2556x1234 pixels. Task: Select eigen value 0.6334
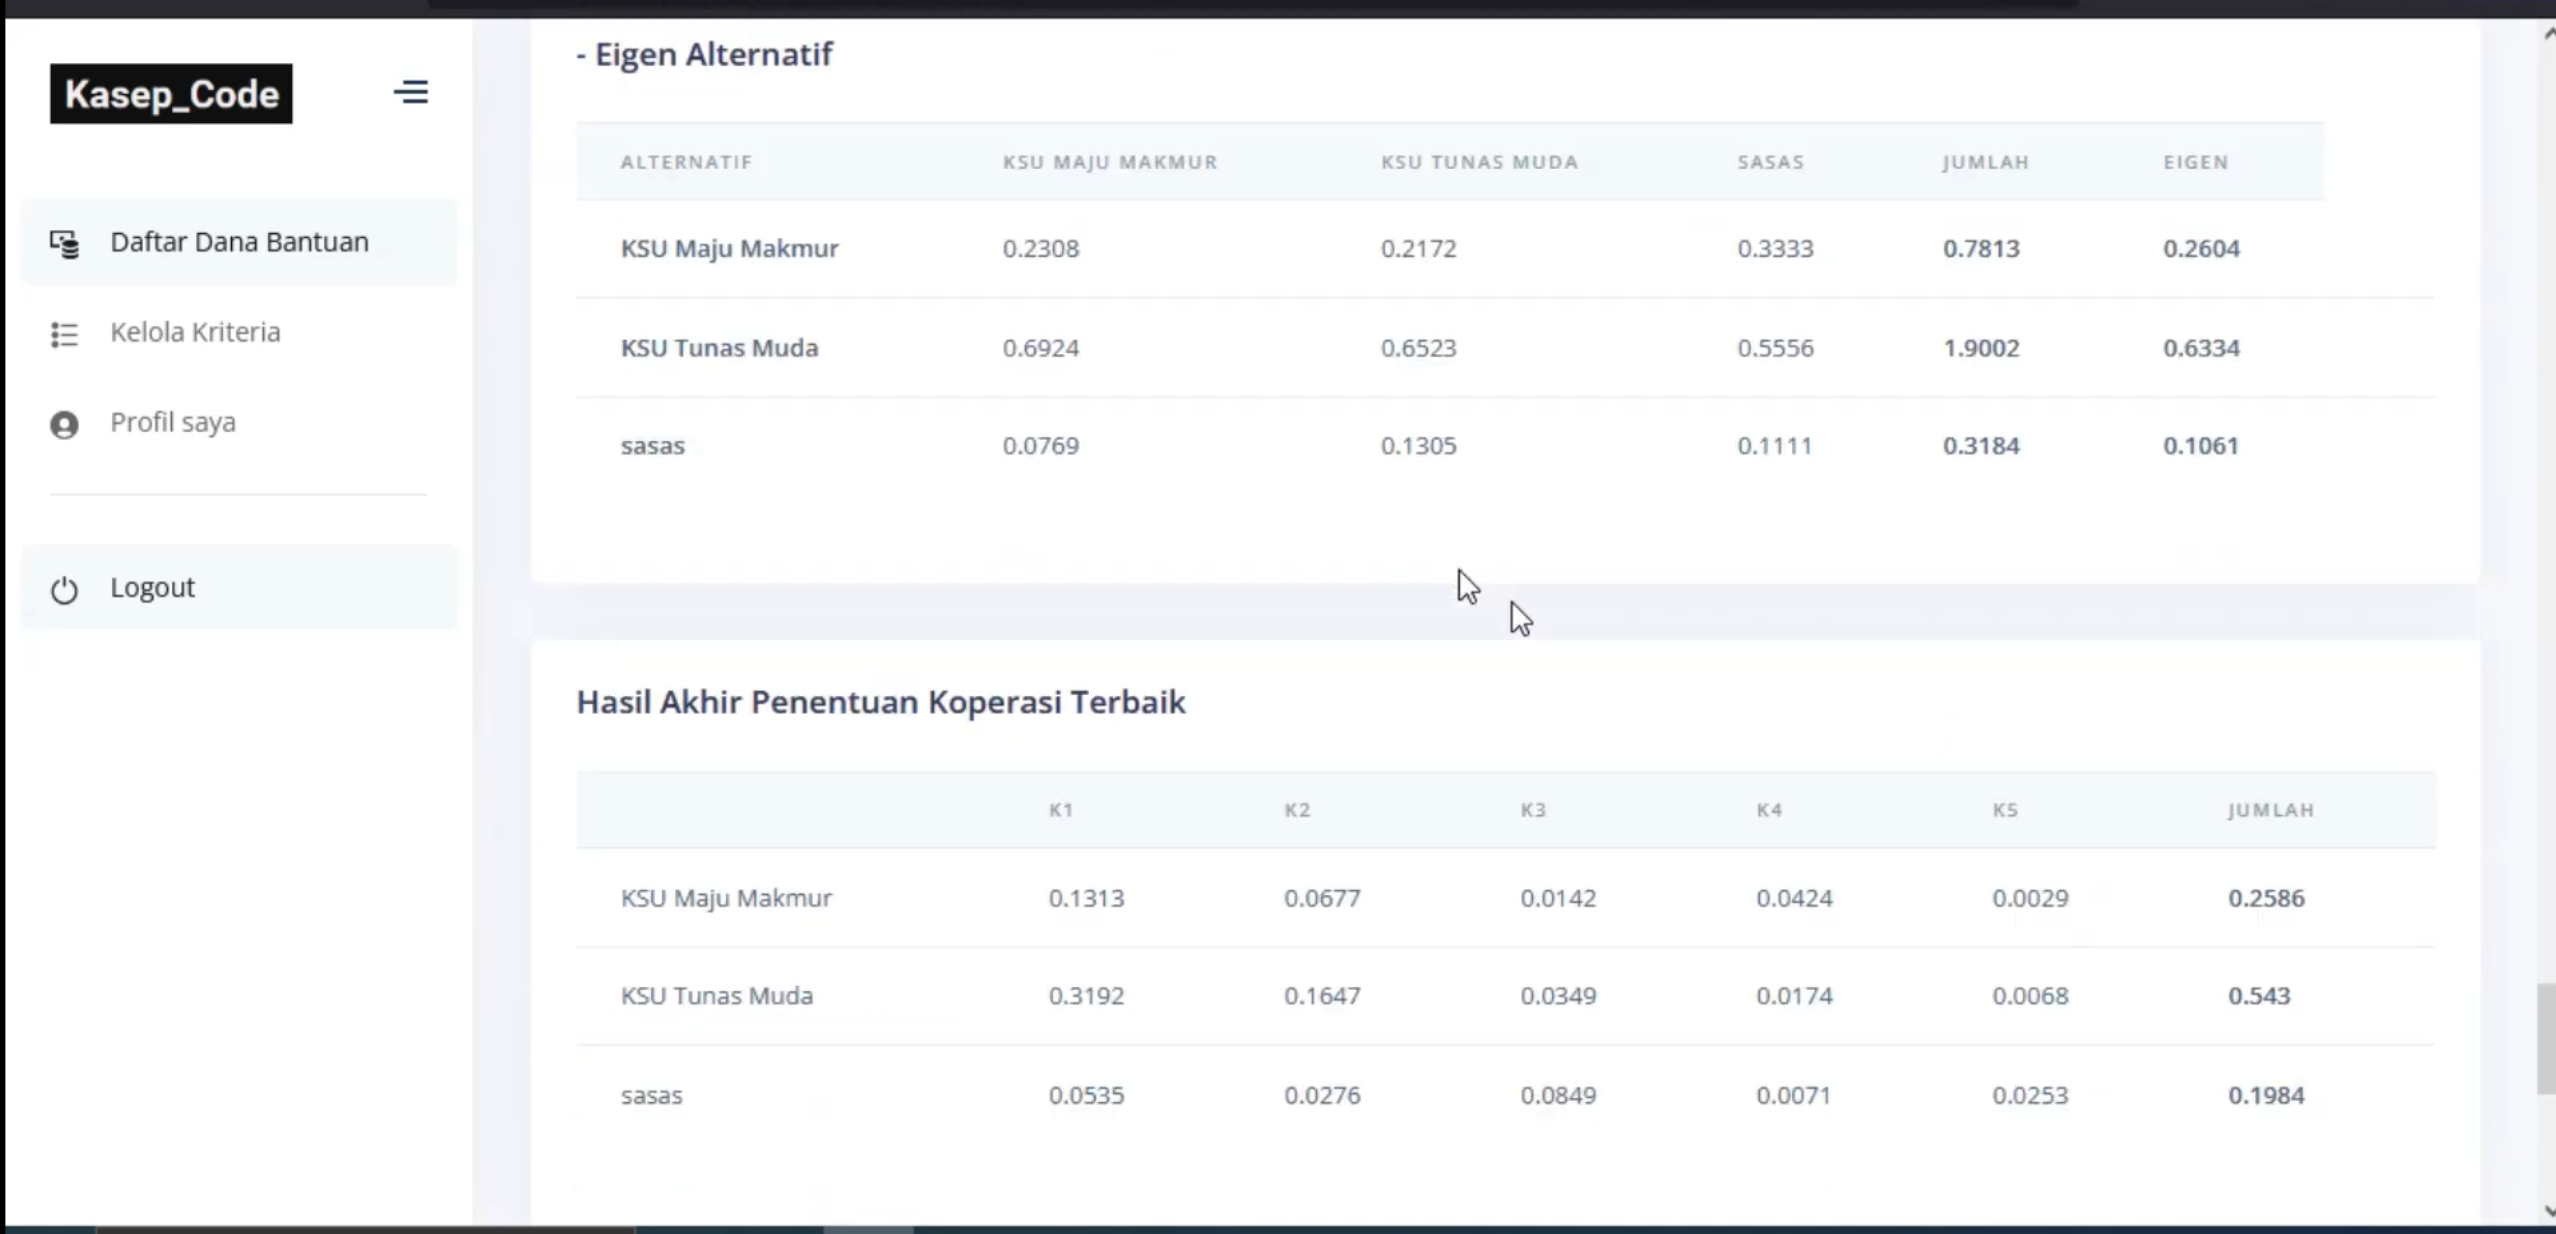(x=2201, y=348)
